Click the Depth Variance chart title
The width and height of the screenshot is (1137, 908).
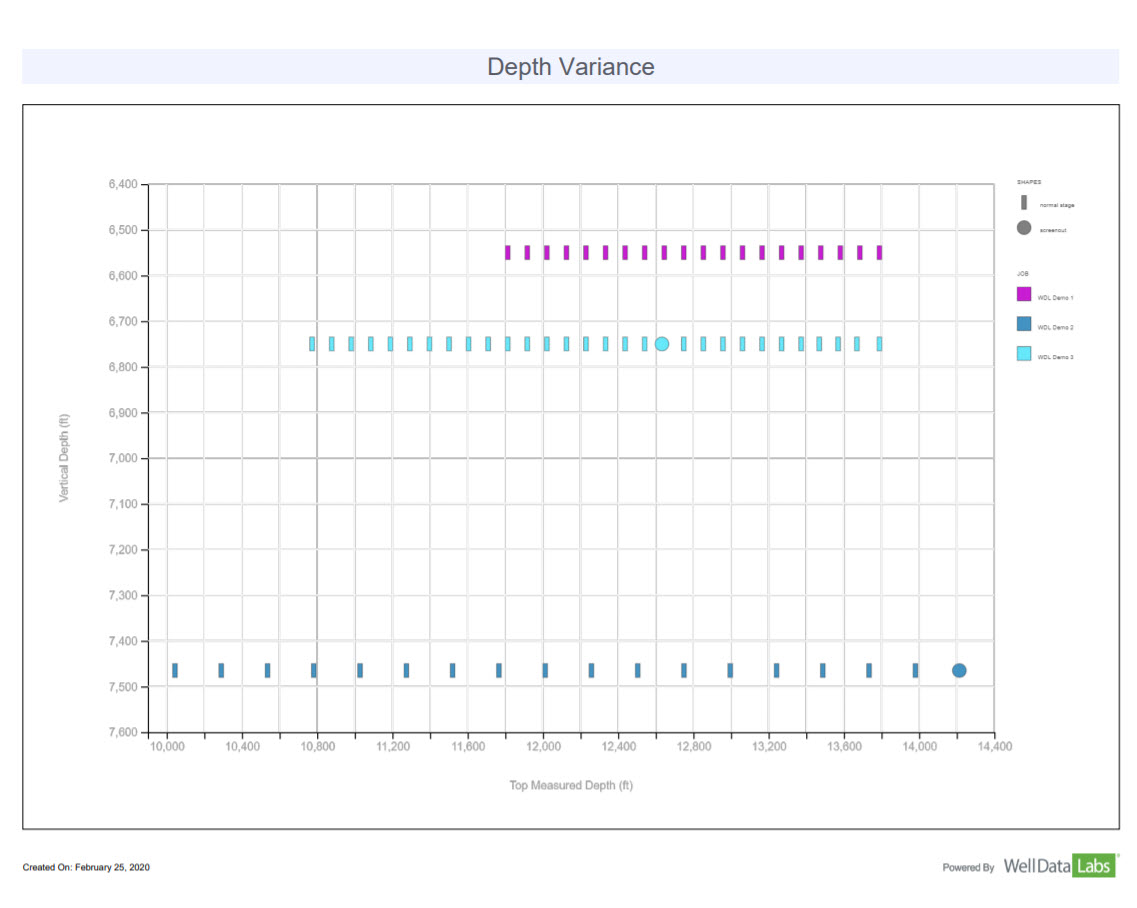pyautogui.click(x=570, y=67)
